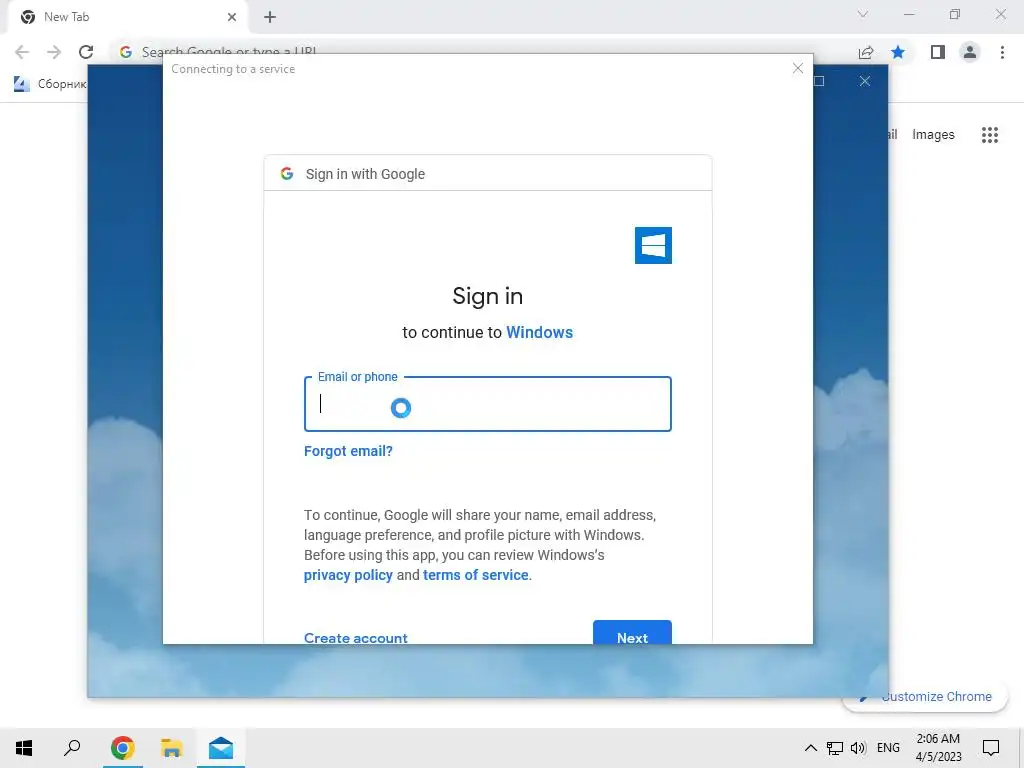Click the Chrome address bar Google icon
The height and width of the screenshot is (768, 1024).
coord(126,52)
